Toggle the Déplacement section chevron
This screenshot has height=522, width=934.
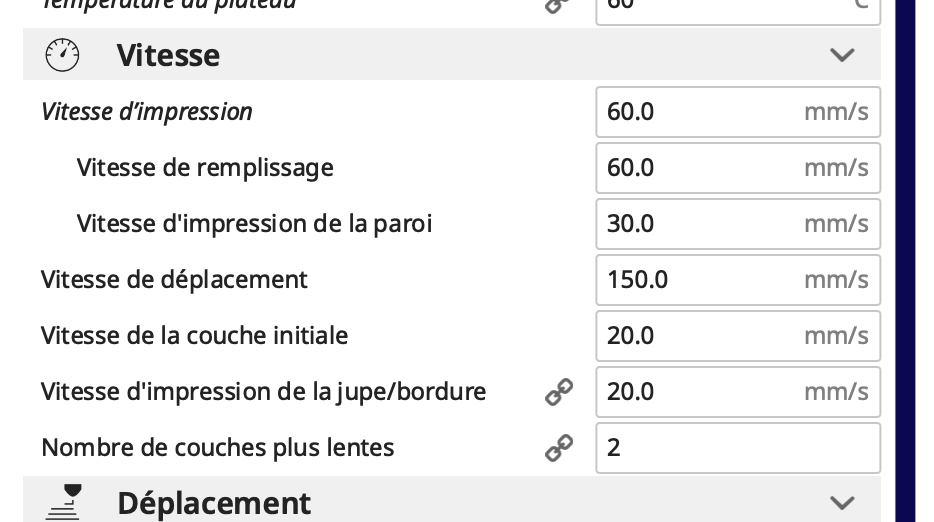842,502
